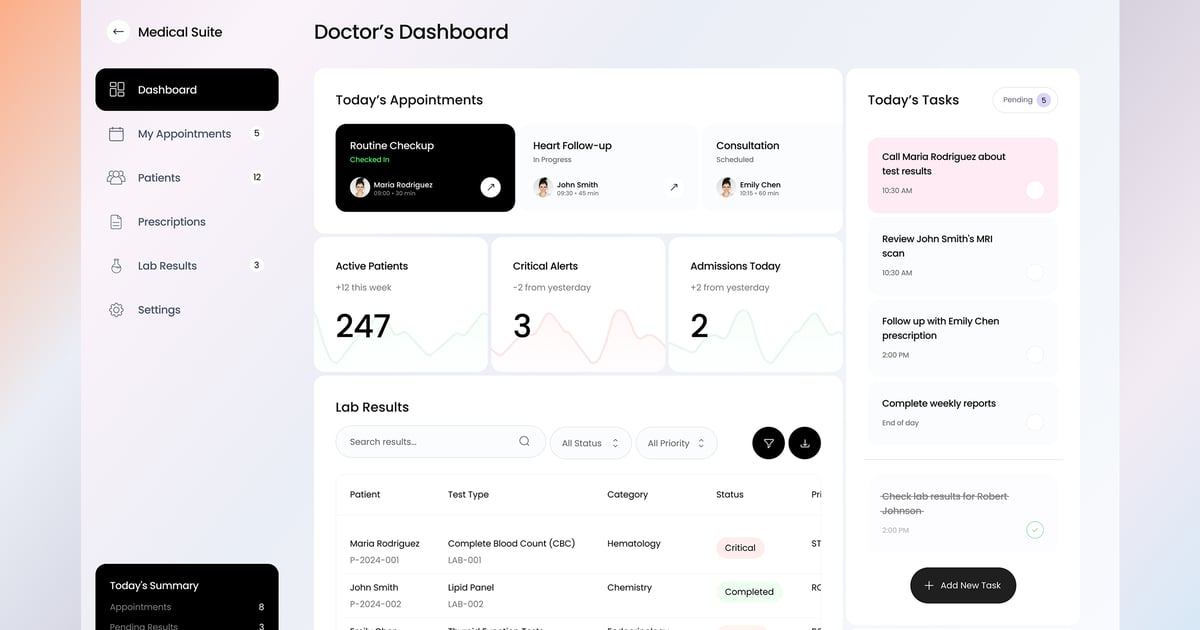The width and height of the screenshot is (1200, 630).
Task: Click the Pending tasks filter pill
Action: (1025, 100)
